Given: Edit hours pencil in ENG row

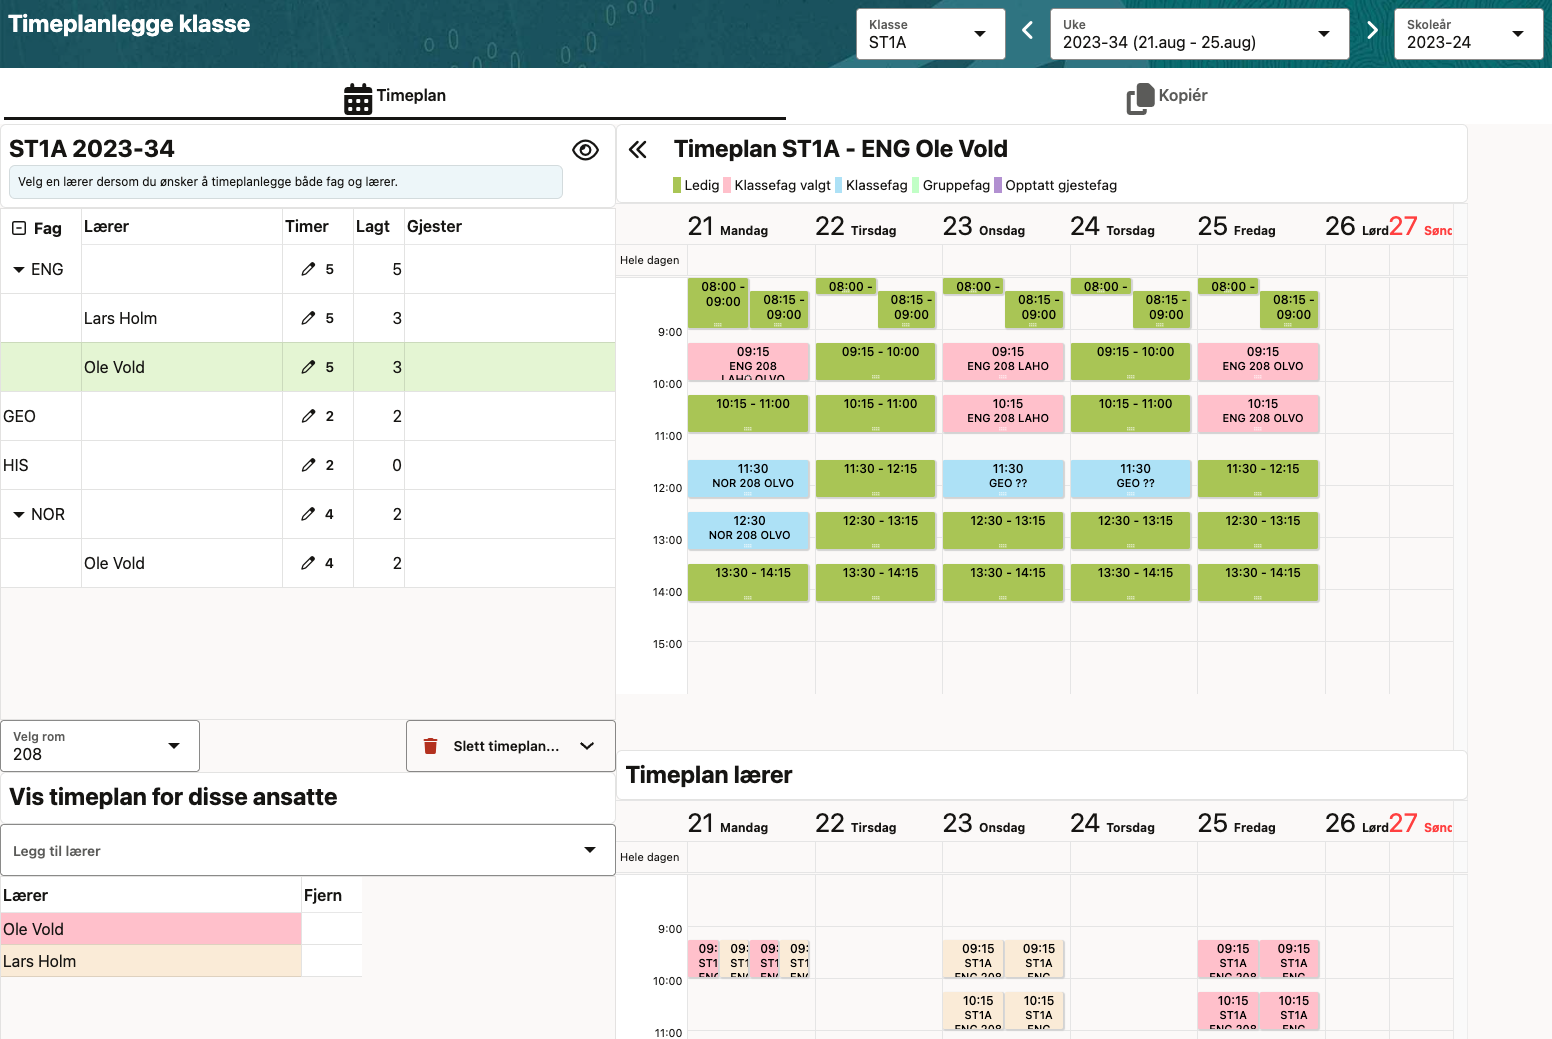Looking at the screenshot, I should (308, 269).
